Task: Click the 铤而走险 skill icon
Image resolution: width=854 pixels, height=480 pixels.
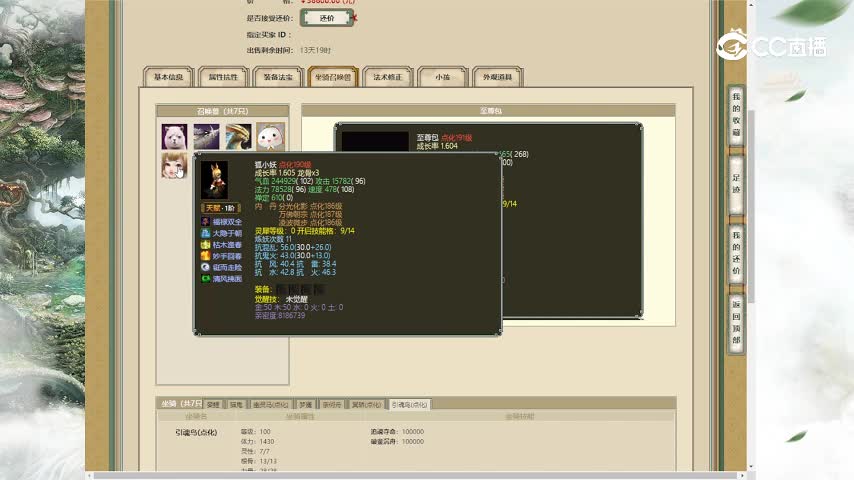Action: pyautogui.click(x=205, y=267)
